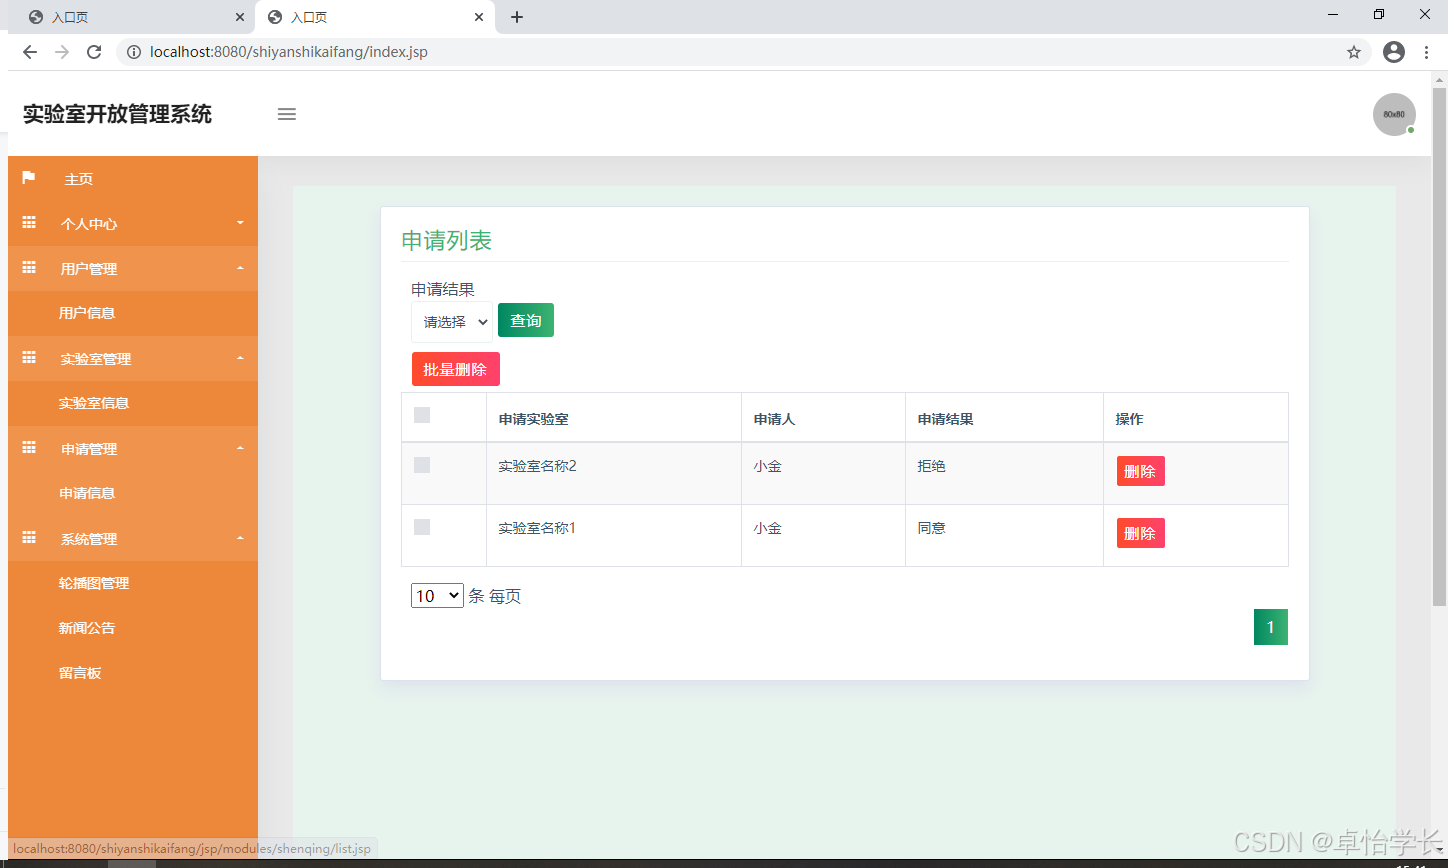Open the 申请结果 请选择 dropdown
Screen dimensions: 1448x868
[x=452, y=322]
